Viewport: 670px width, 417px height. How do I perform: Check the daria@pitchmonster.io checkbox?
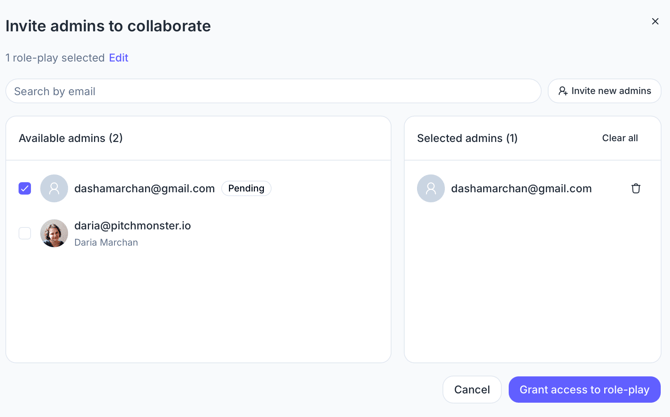click(25, 233)
